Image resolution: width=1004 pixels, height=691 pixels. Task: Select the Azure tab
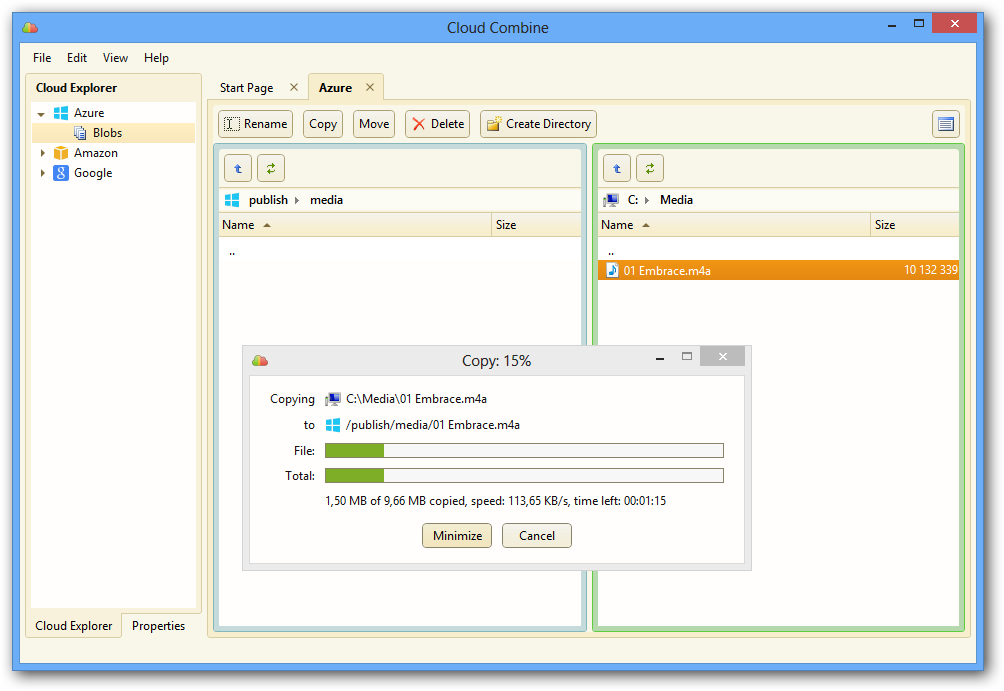tap(336, 88)
